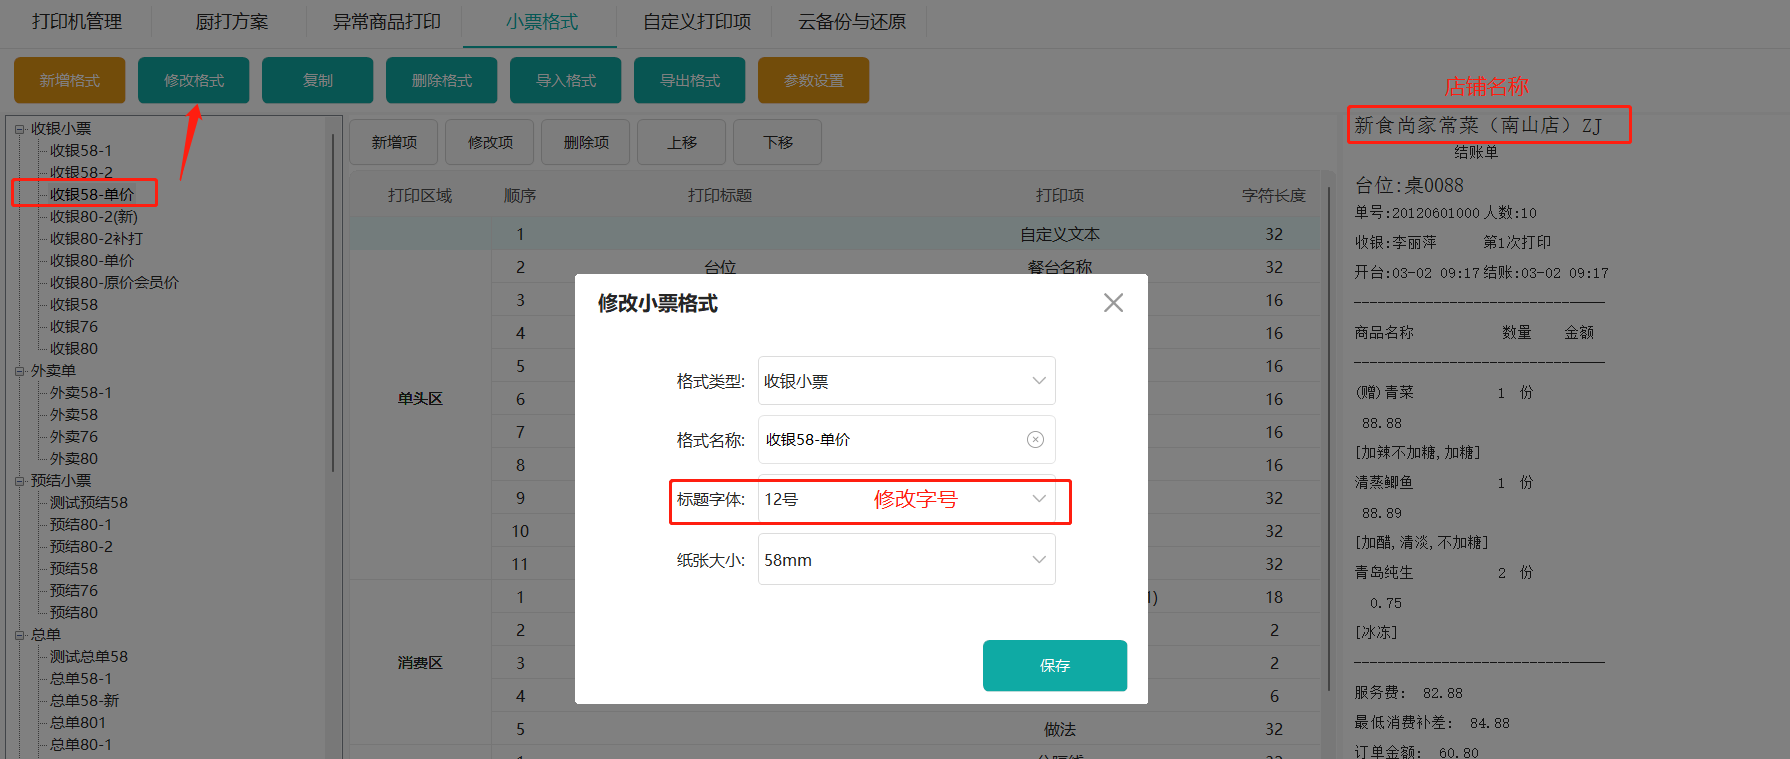1790x759 pixels.
Task: Select 预结76 format
Action: point(74,591)
